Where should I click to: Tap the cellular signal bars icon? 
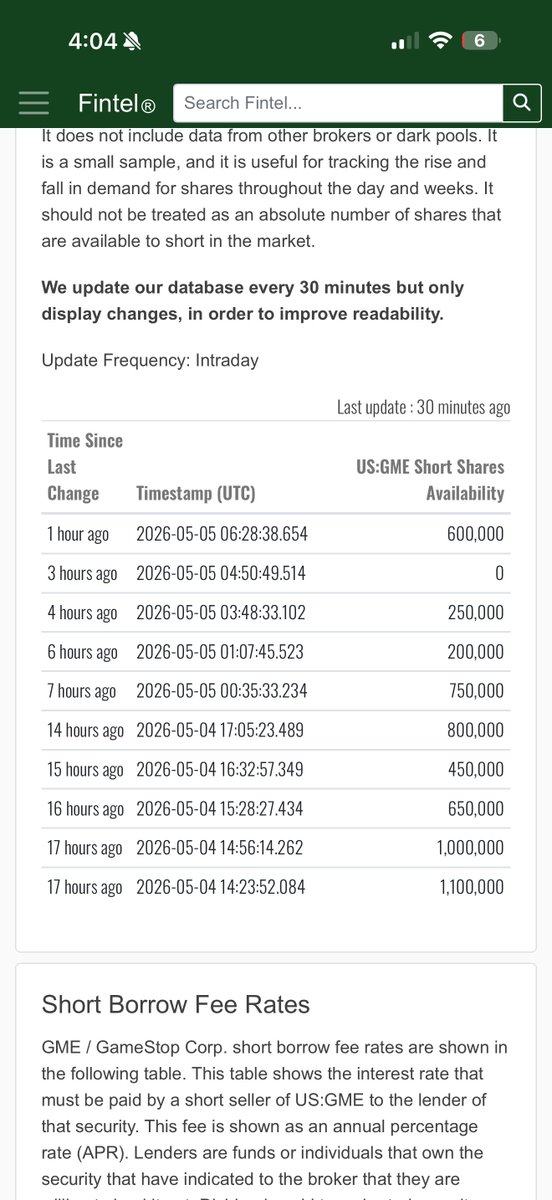[x=404, y=42]
